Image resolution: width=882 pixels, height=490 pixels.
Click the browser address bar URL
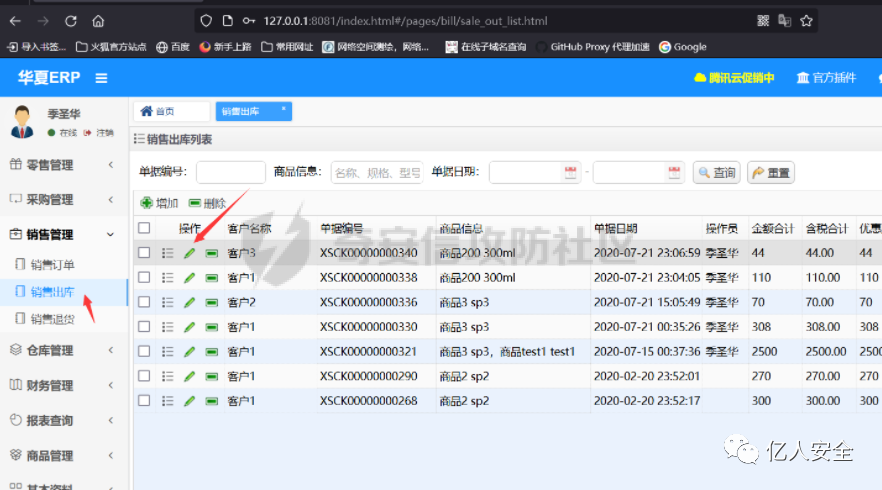point(405,21)
